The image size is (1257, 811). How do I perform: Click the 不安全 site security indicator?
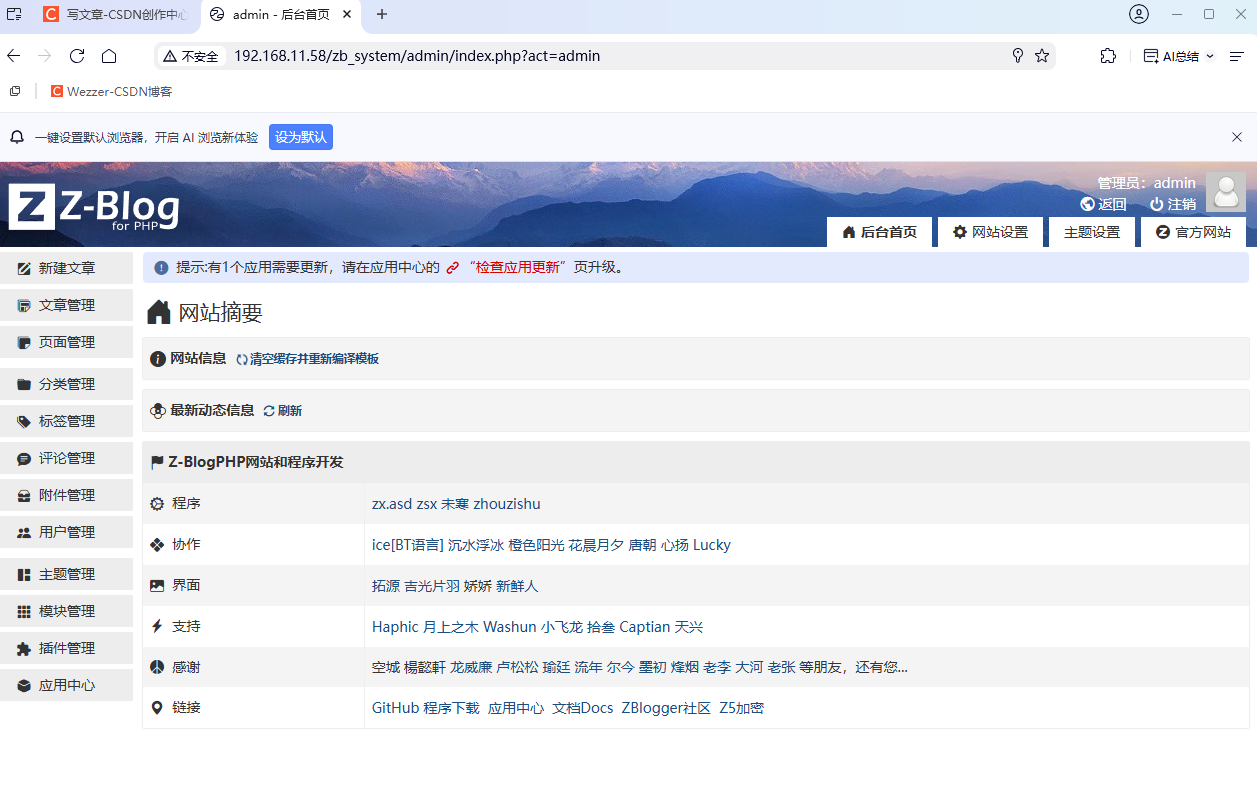(x=191, y=56)
